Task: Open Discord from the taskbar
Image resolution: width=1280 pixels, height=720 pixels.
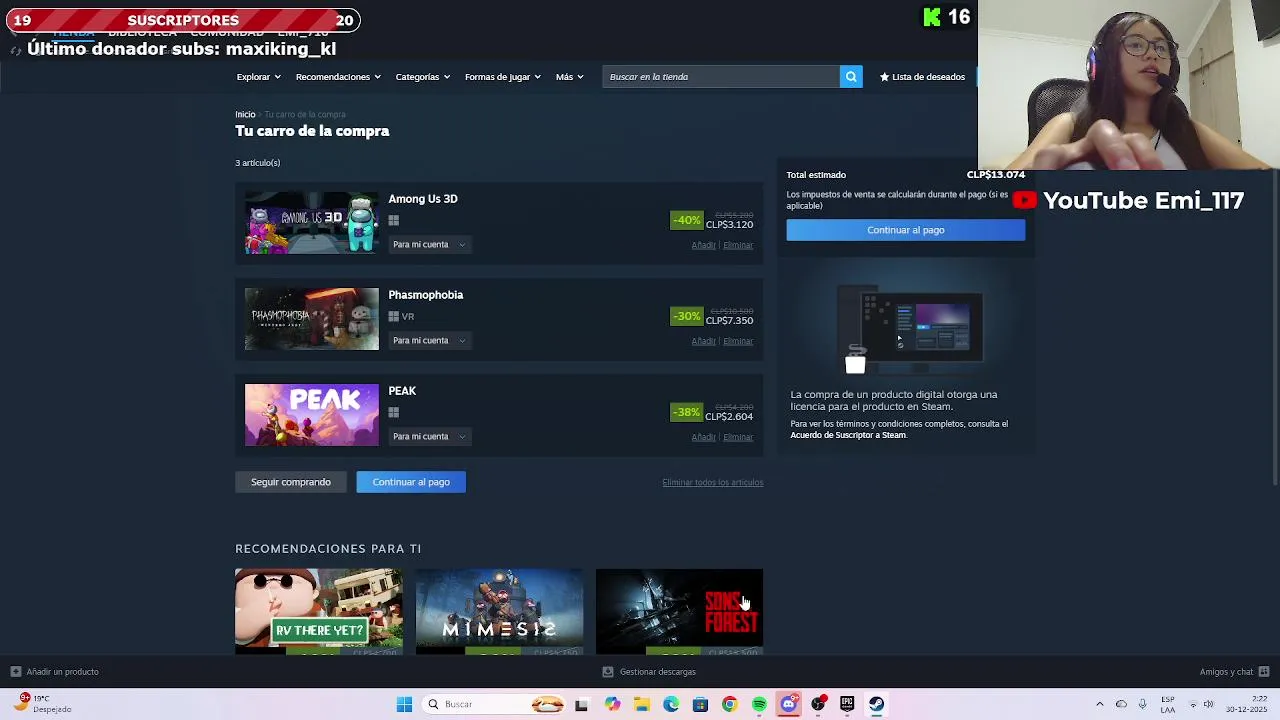Action: click(x=788, y=705)
